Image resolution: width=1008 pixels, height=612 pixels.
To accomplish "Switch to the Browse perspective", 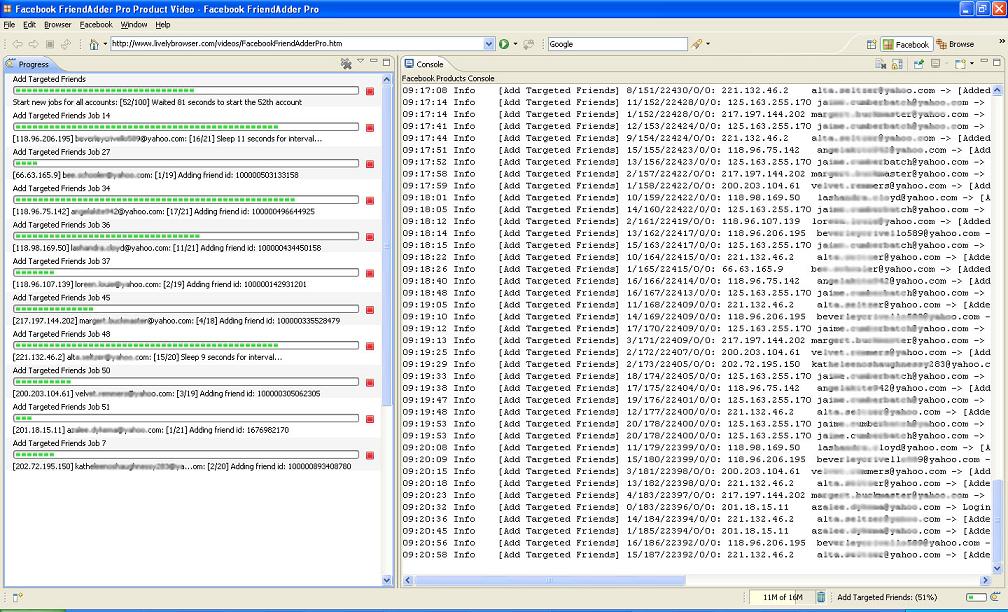I will 955,44.
